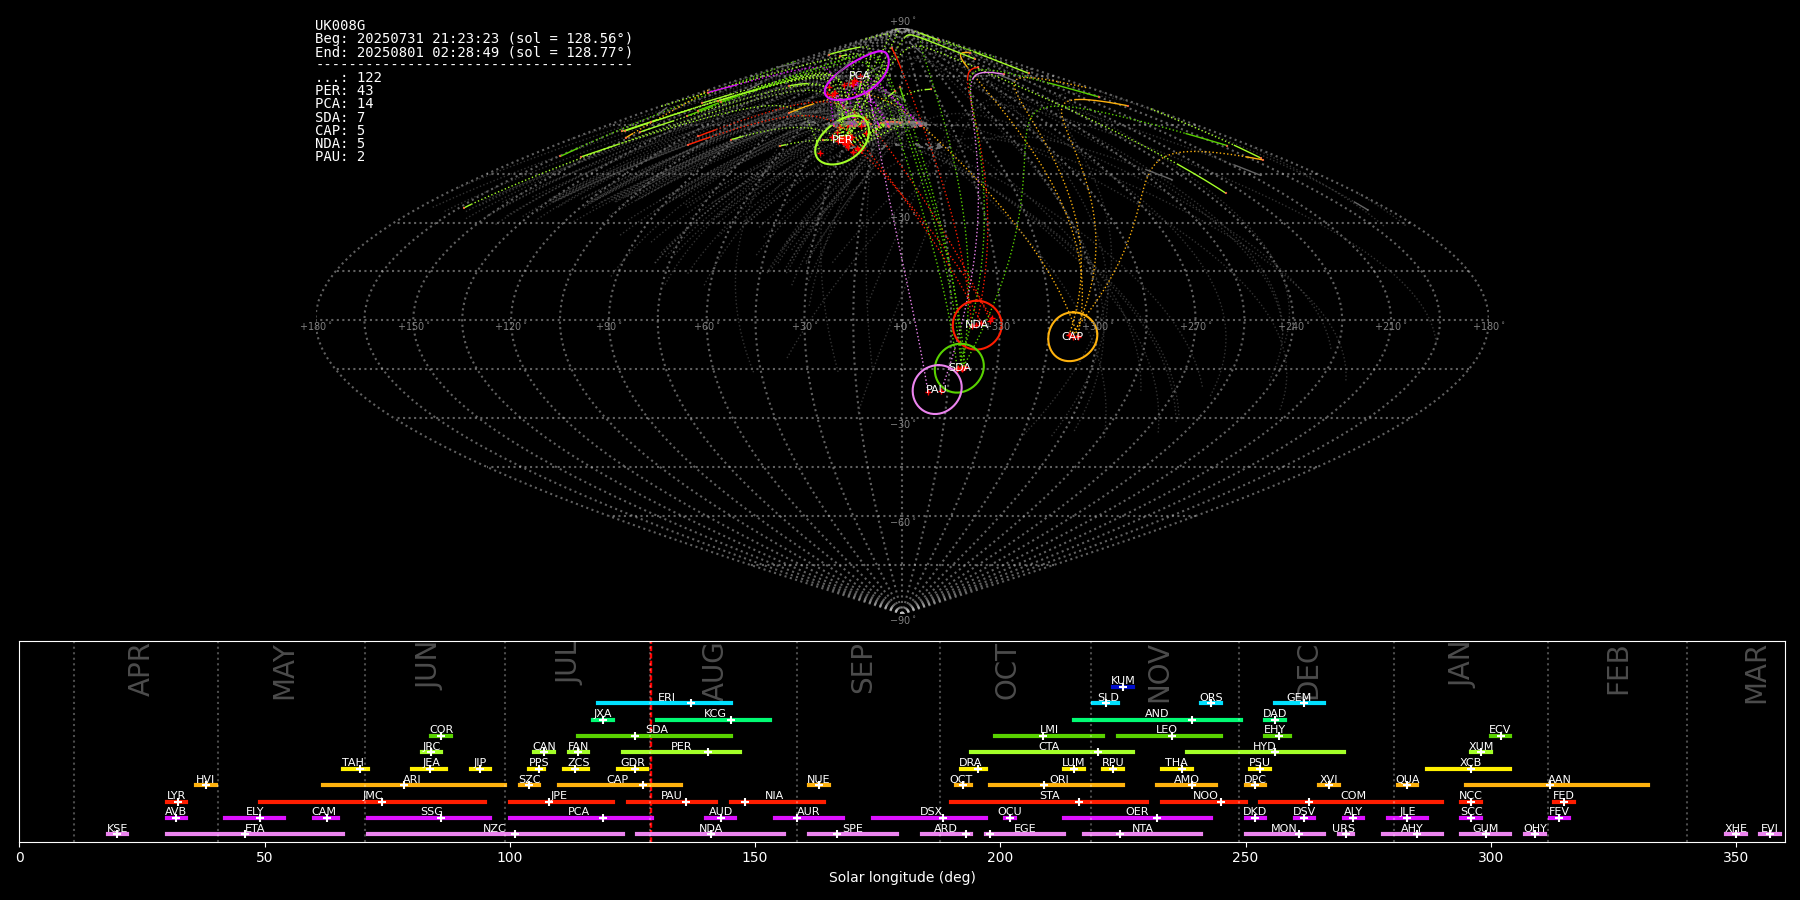
Task: Click the ETA pink shower bar
Action: pyautogui.click(x=254, y=834)
